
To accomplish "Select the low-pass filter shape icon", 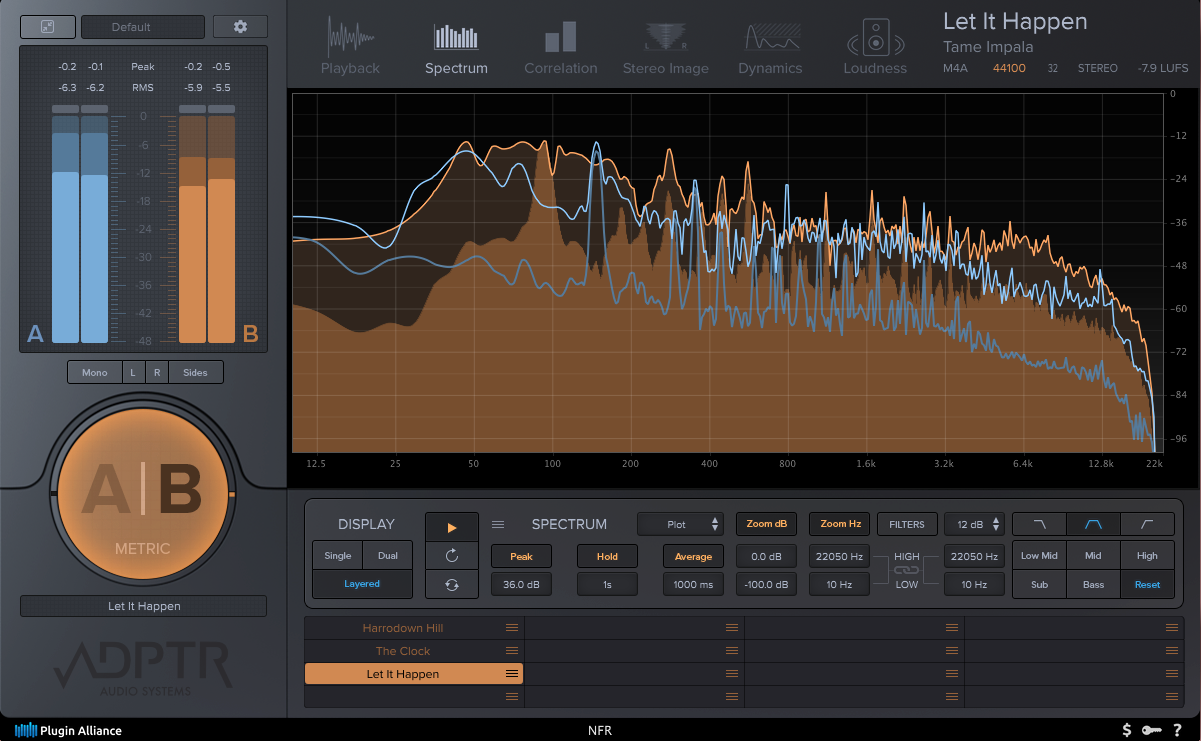I will (1039, 524).
